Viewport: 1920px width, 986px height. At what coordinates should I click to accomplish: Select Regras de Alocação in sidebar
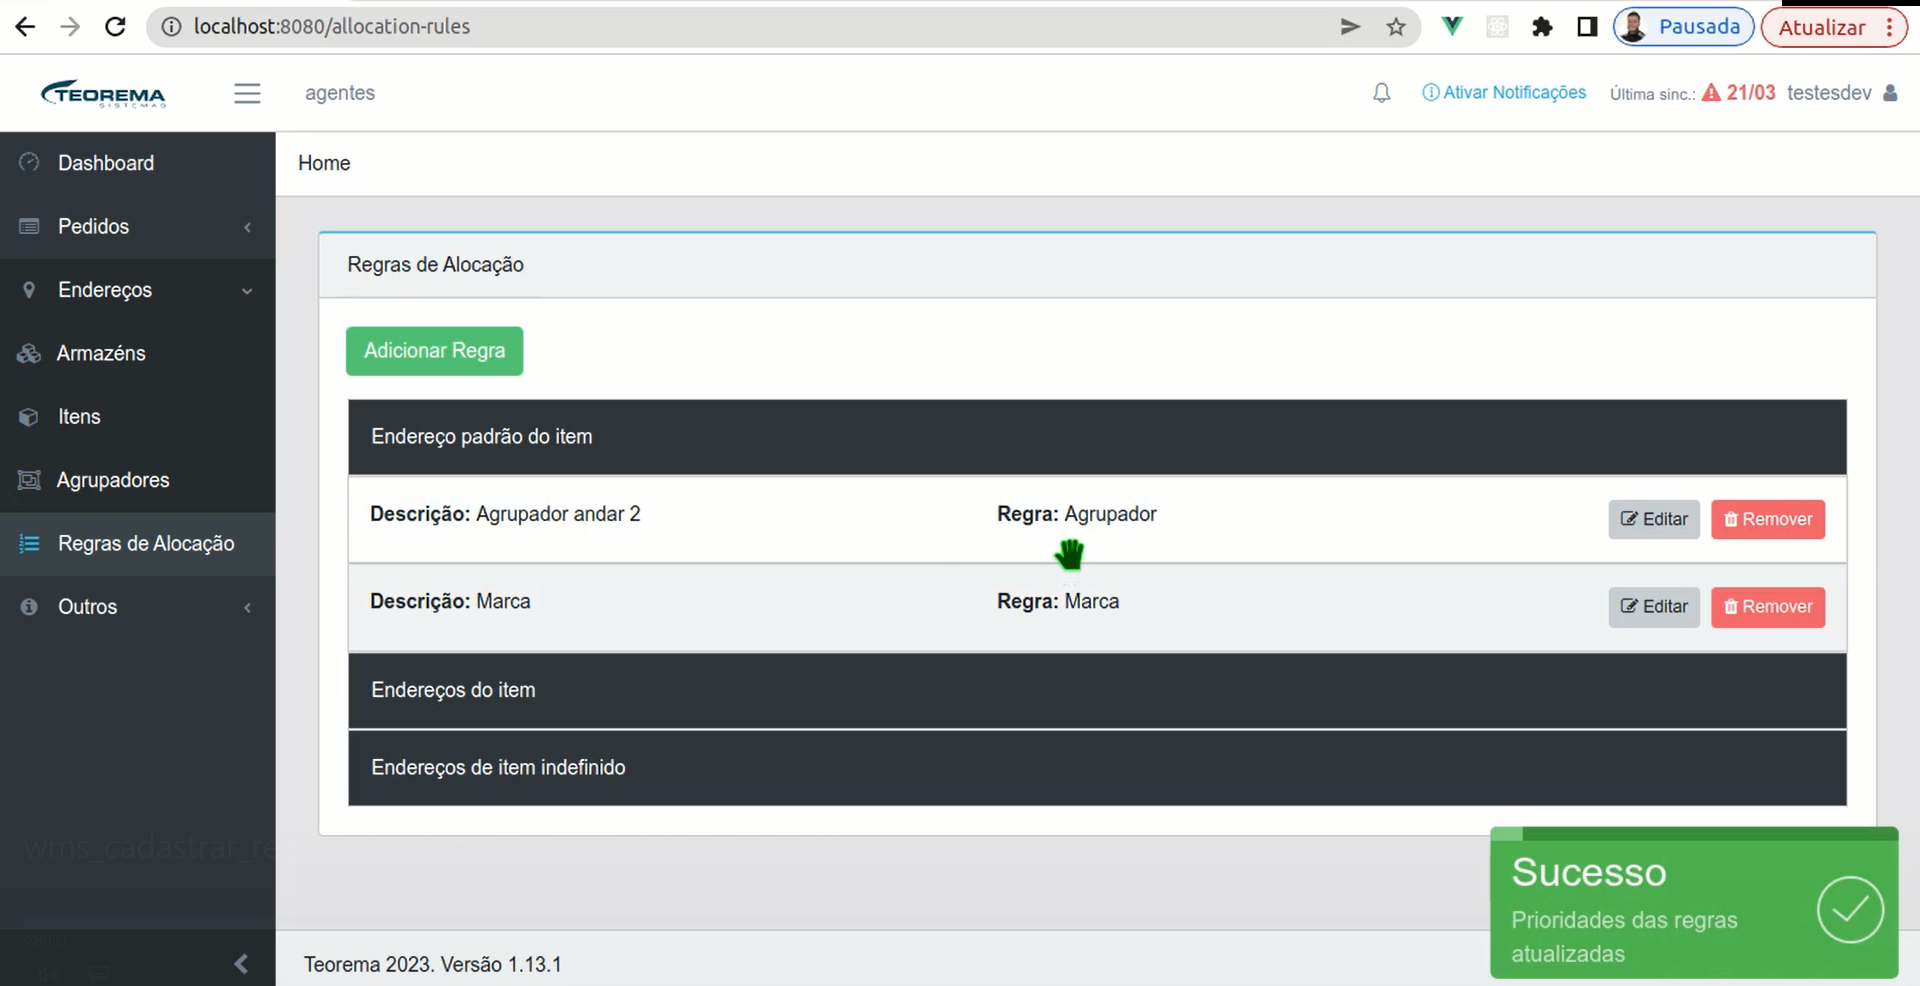[137, 544]
